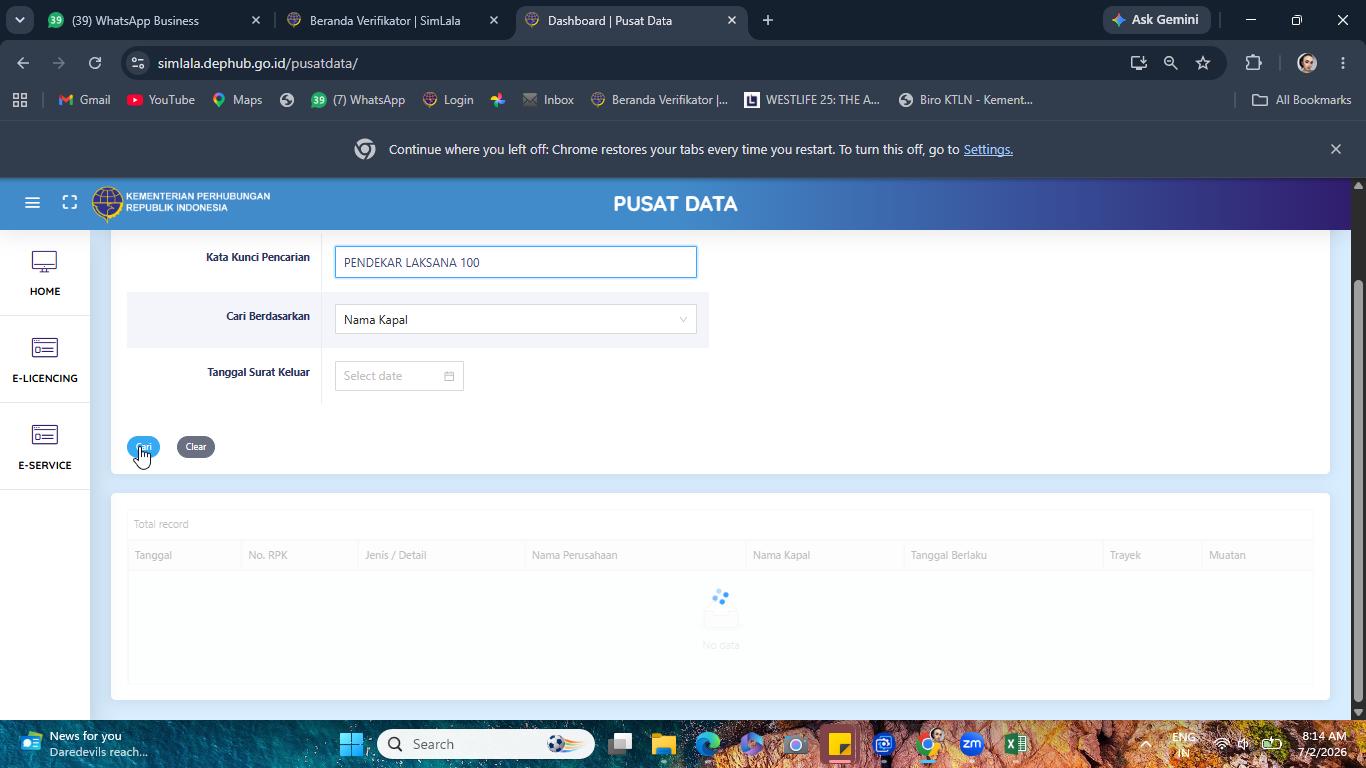
Task: Click the Ask Gemini button
Action: pyautogui.click(x=1157, y=20)
